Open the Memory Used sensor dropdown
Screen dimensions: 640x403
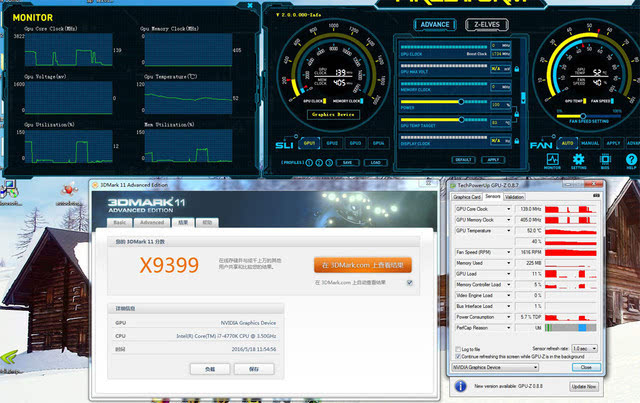(x=509, y=263)
